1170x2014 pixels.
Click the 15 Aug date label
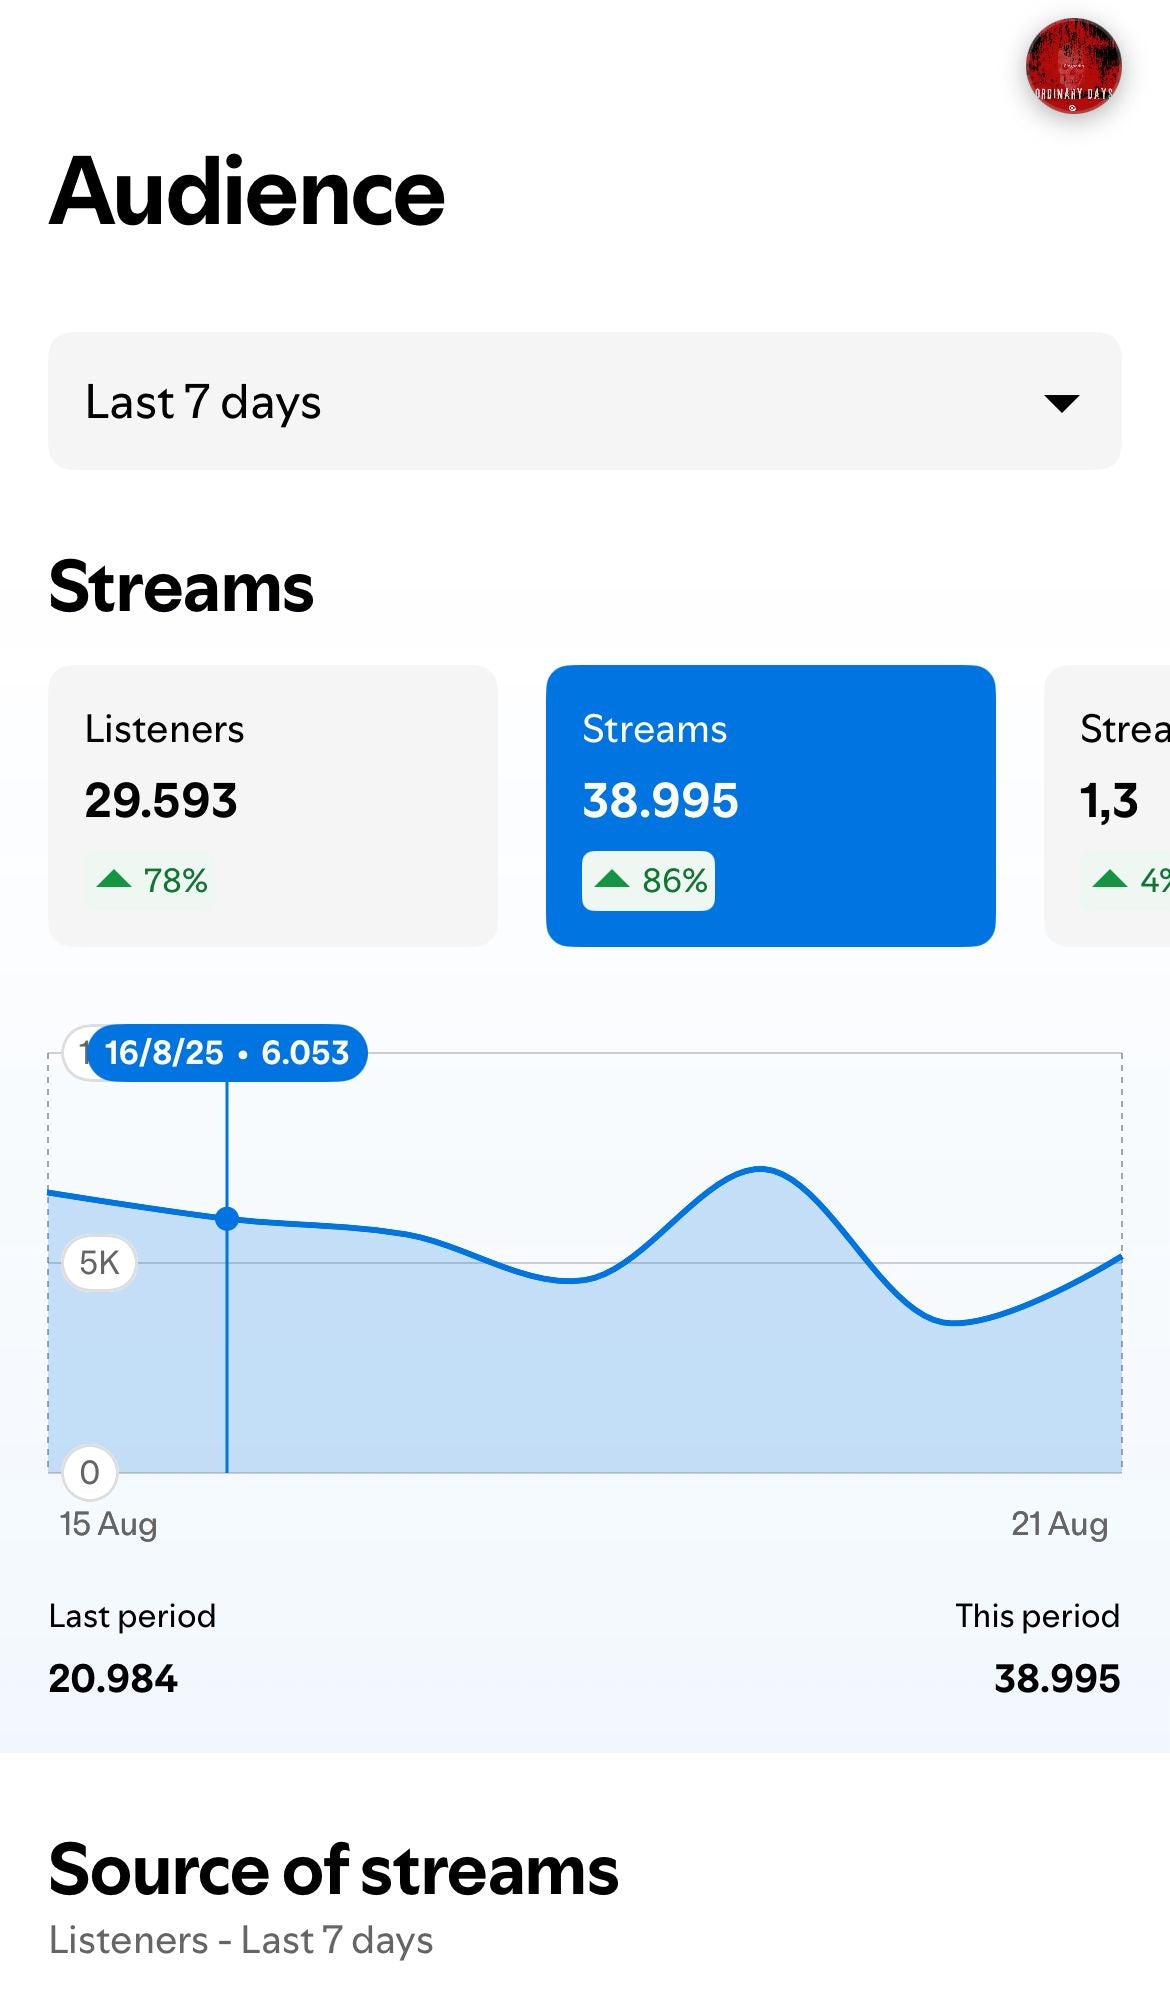(x=108, y=1524)
